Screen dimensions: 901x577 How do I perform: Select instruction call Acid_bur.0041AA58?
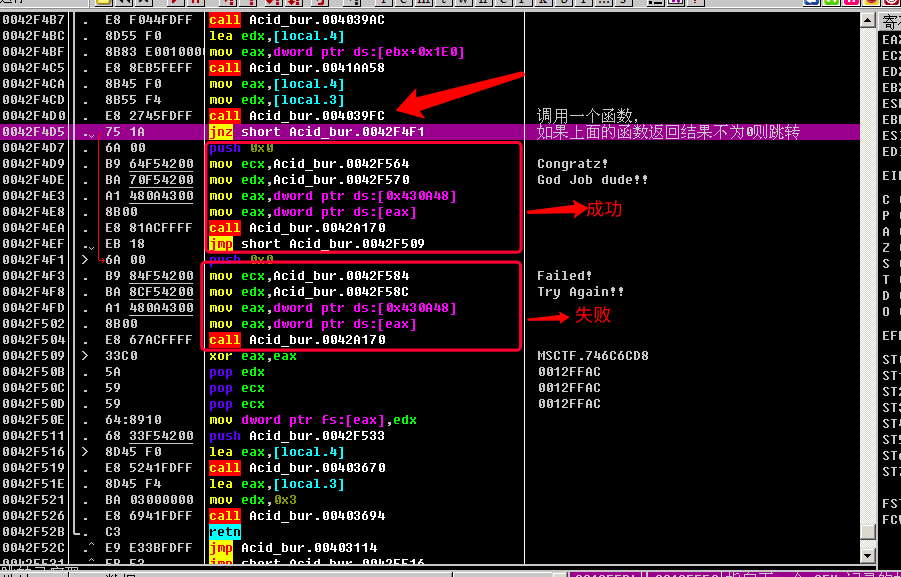[x=297, y=68]
